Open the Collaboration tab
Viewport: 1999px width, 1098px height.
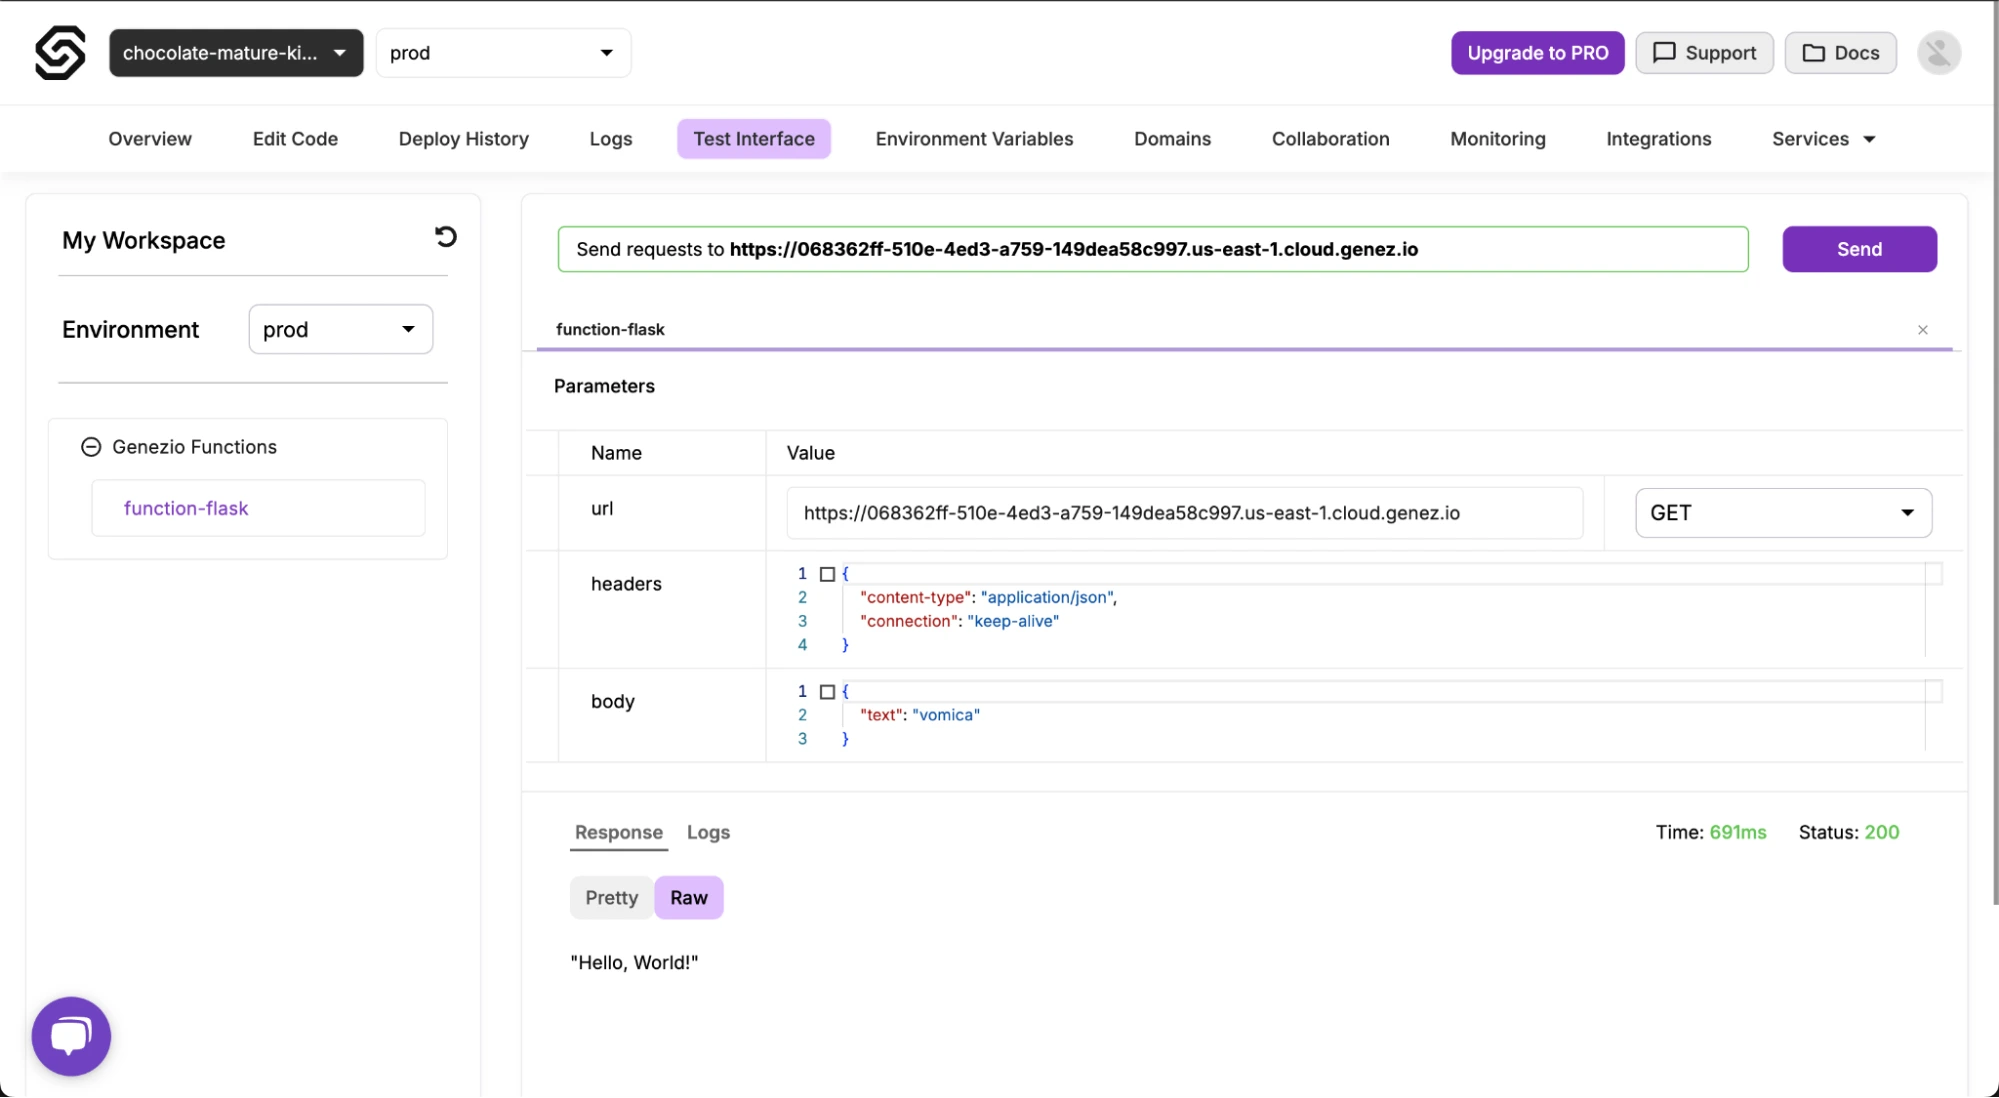(x=1330, y=139)
